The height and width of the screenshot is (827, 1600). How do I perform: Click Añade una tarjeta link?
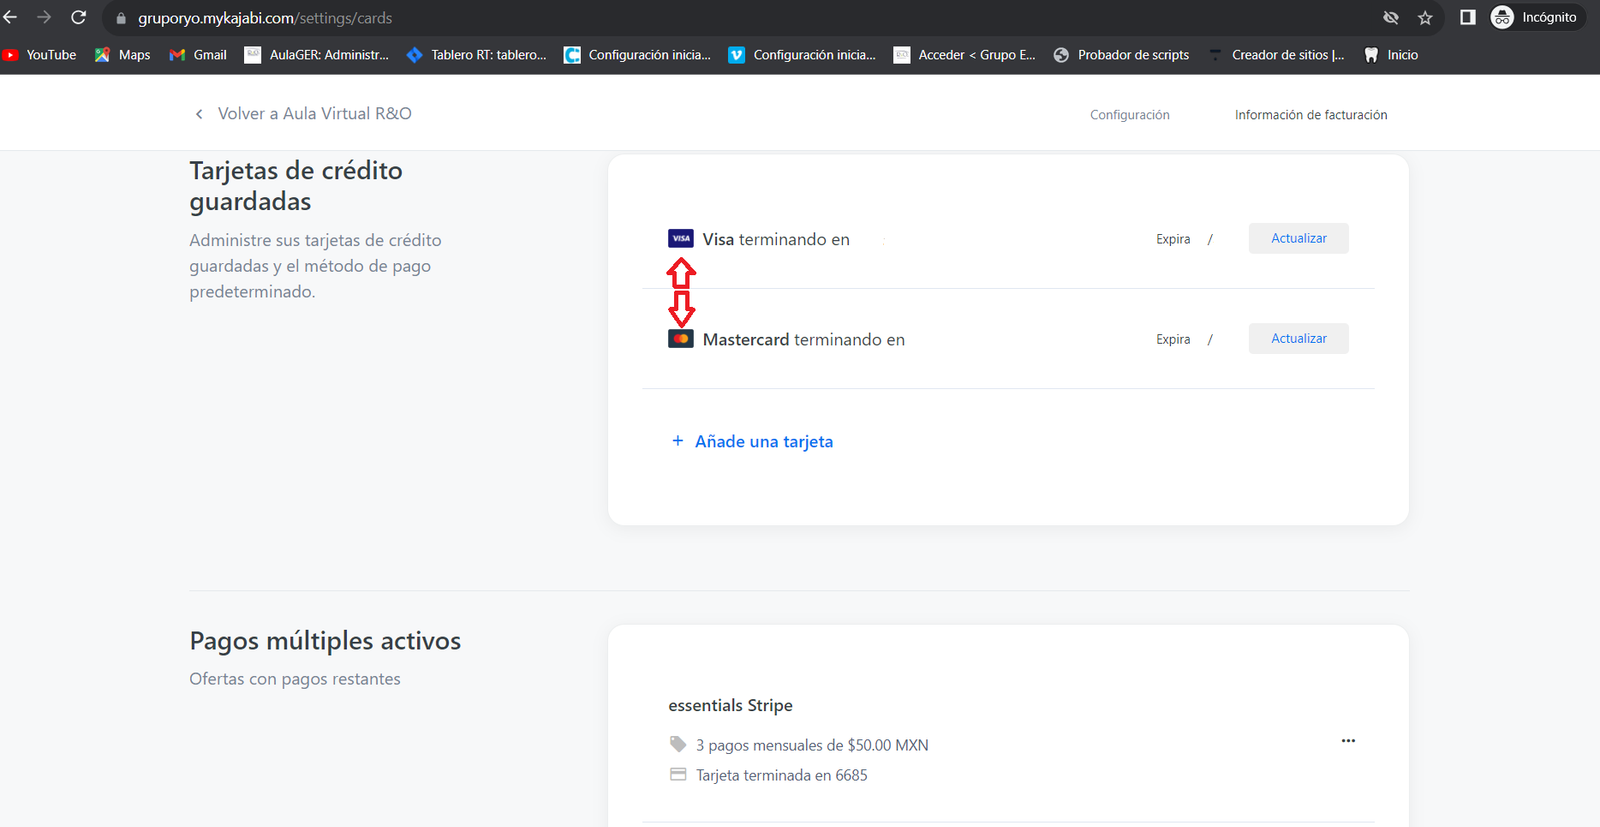pos(763,442)
